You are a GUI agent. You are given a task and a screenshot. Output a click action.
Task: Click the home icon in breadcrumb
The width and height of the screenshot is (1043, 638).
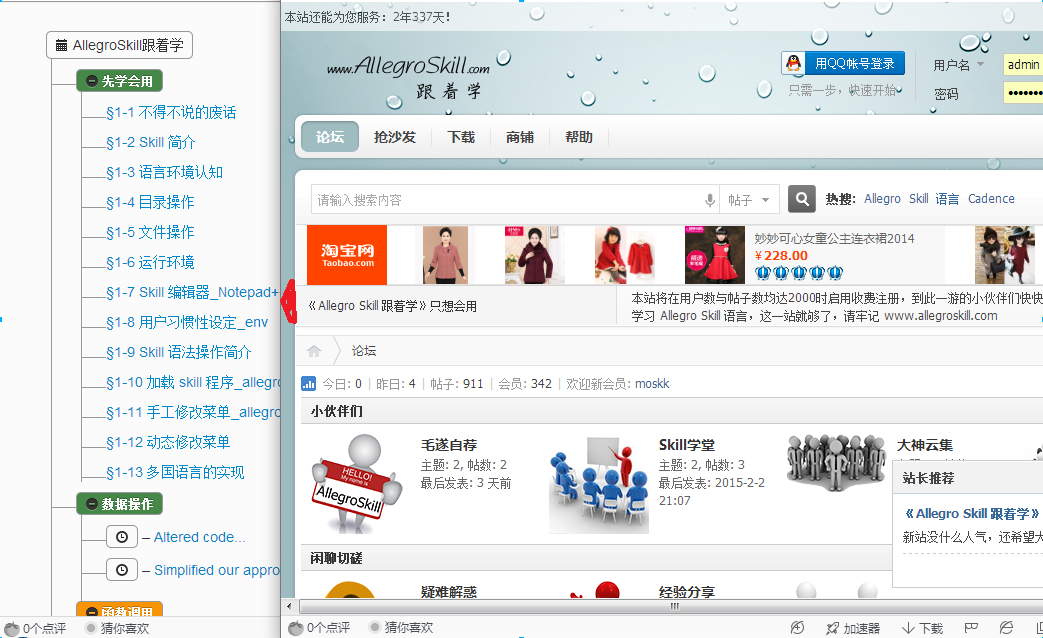(314, 351)
